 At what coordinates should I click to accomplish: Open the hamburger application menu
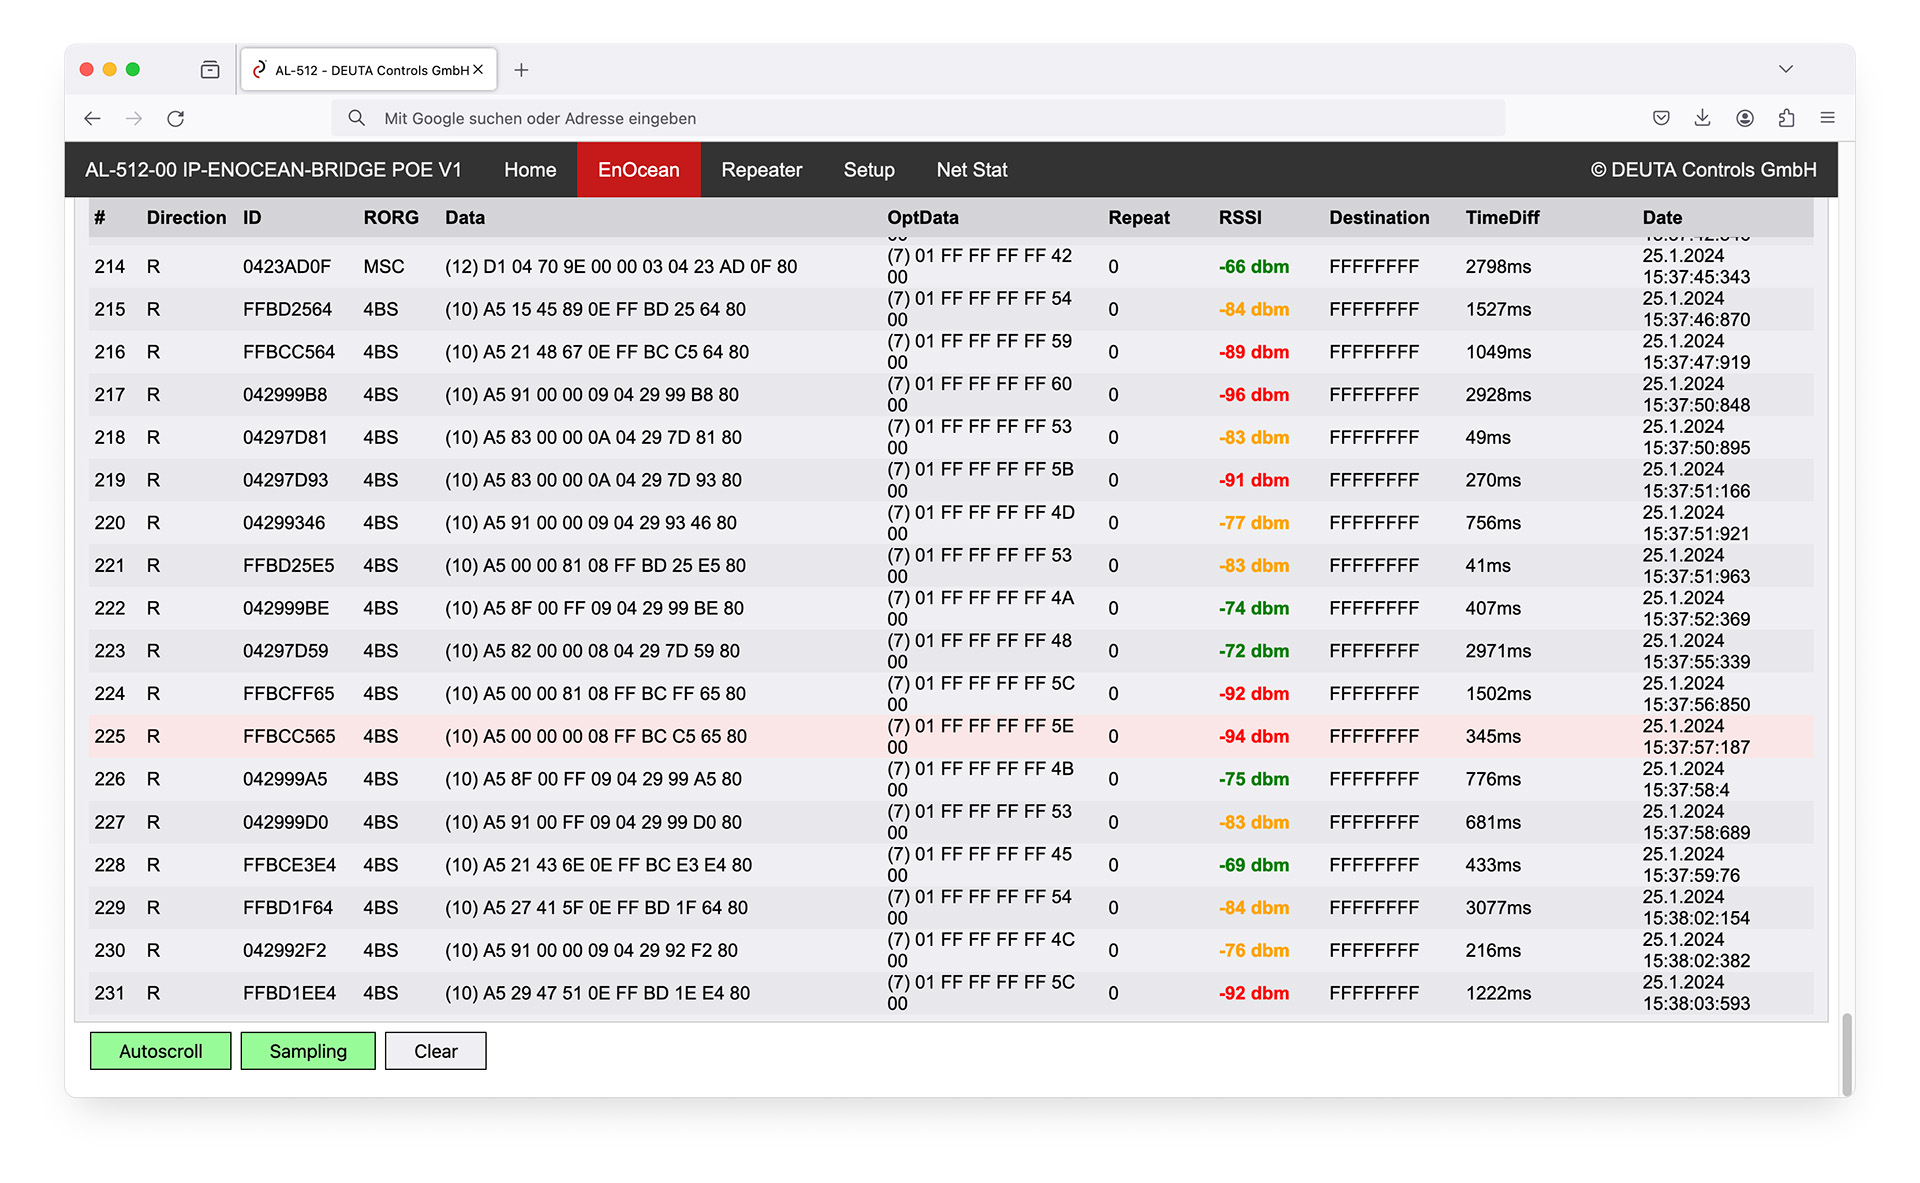1827,118
